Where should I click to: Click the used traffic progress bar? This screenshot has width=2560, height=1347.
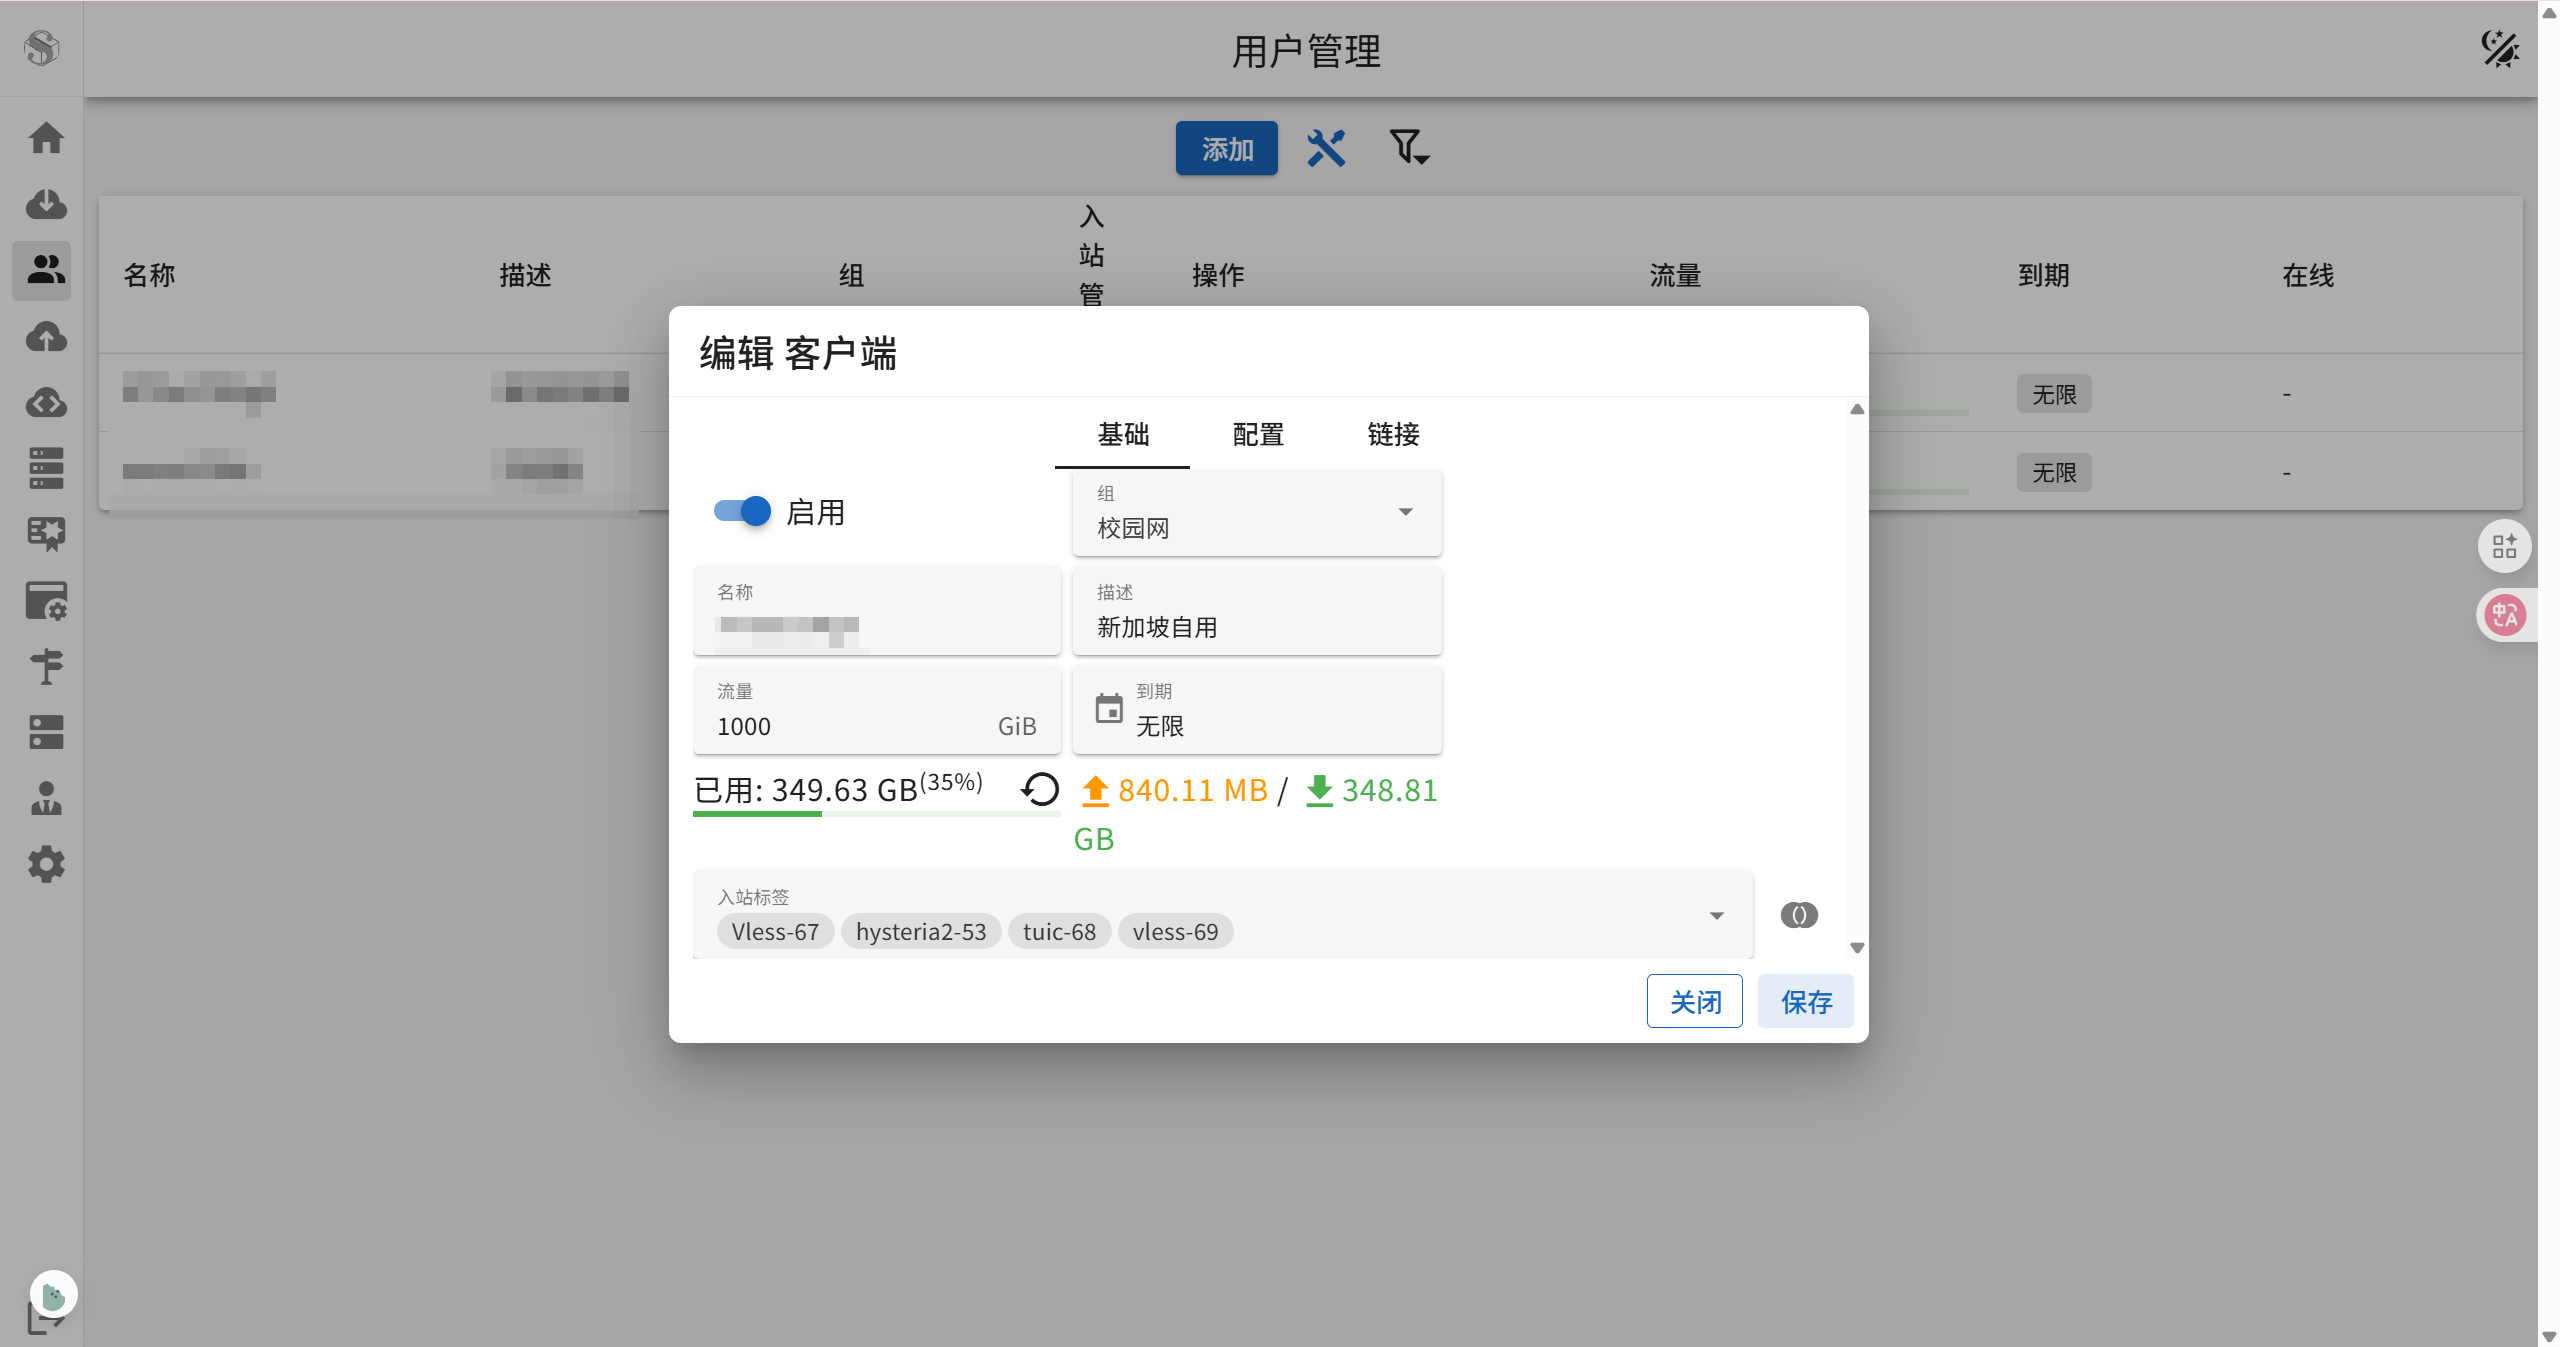(x=876, y=814)
